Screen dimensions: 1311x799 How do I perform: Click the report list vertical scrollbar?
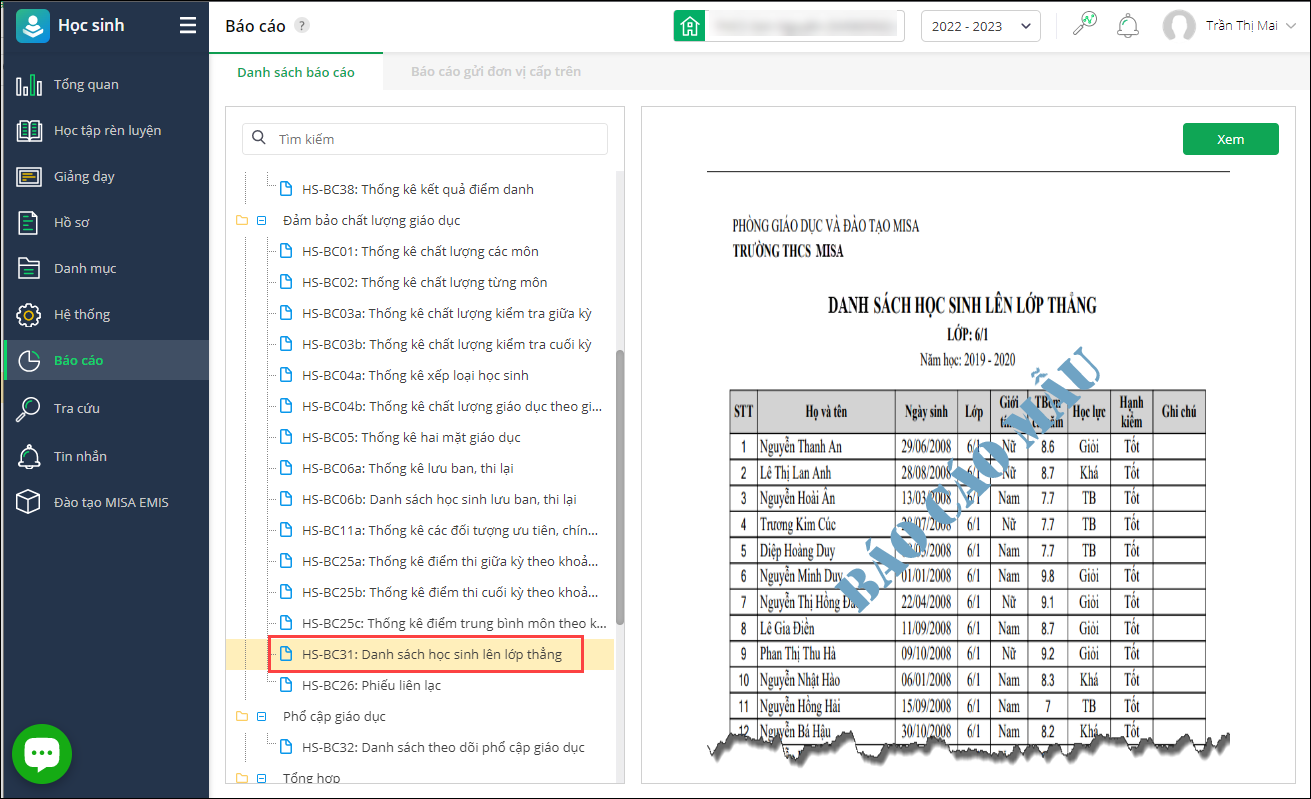tap(620, 487)
